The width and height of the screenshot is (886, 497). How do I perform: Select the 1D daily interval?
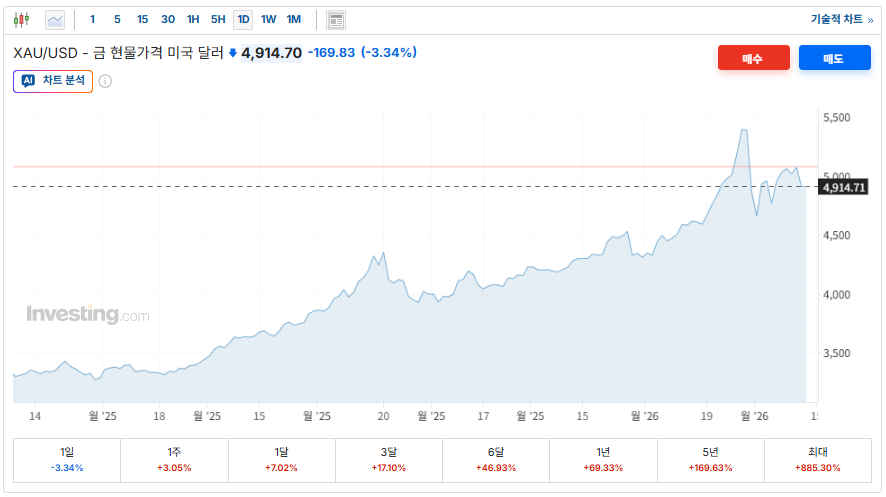click(x=243, y=19)
